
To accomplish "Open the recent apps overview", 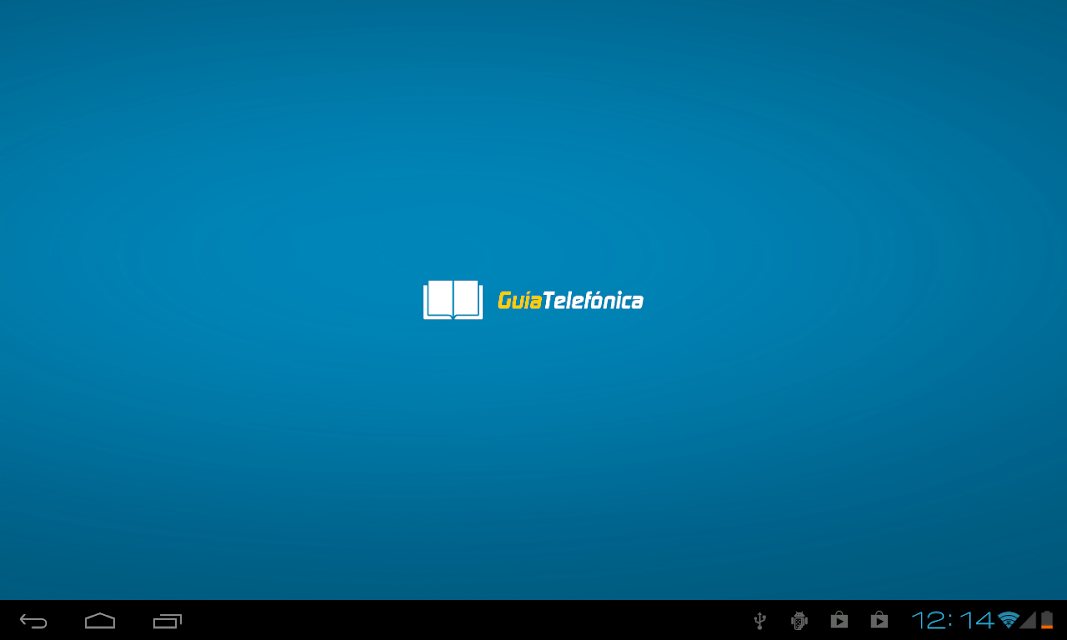I will coord(167,620).
